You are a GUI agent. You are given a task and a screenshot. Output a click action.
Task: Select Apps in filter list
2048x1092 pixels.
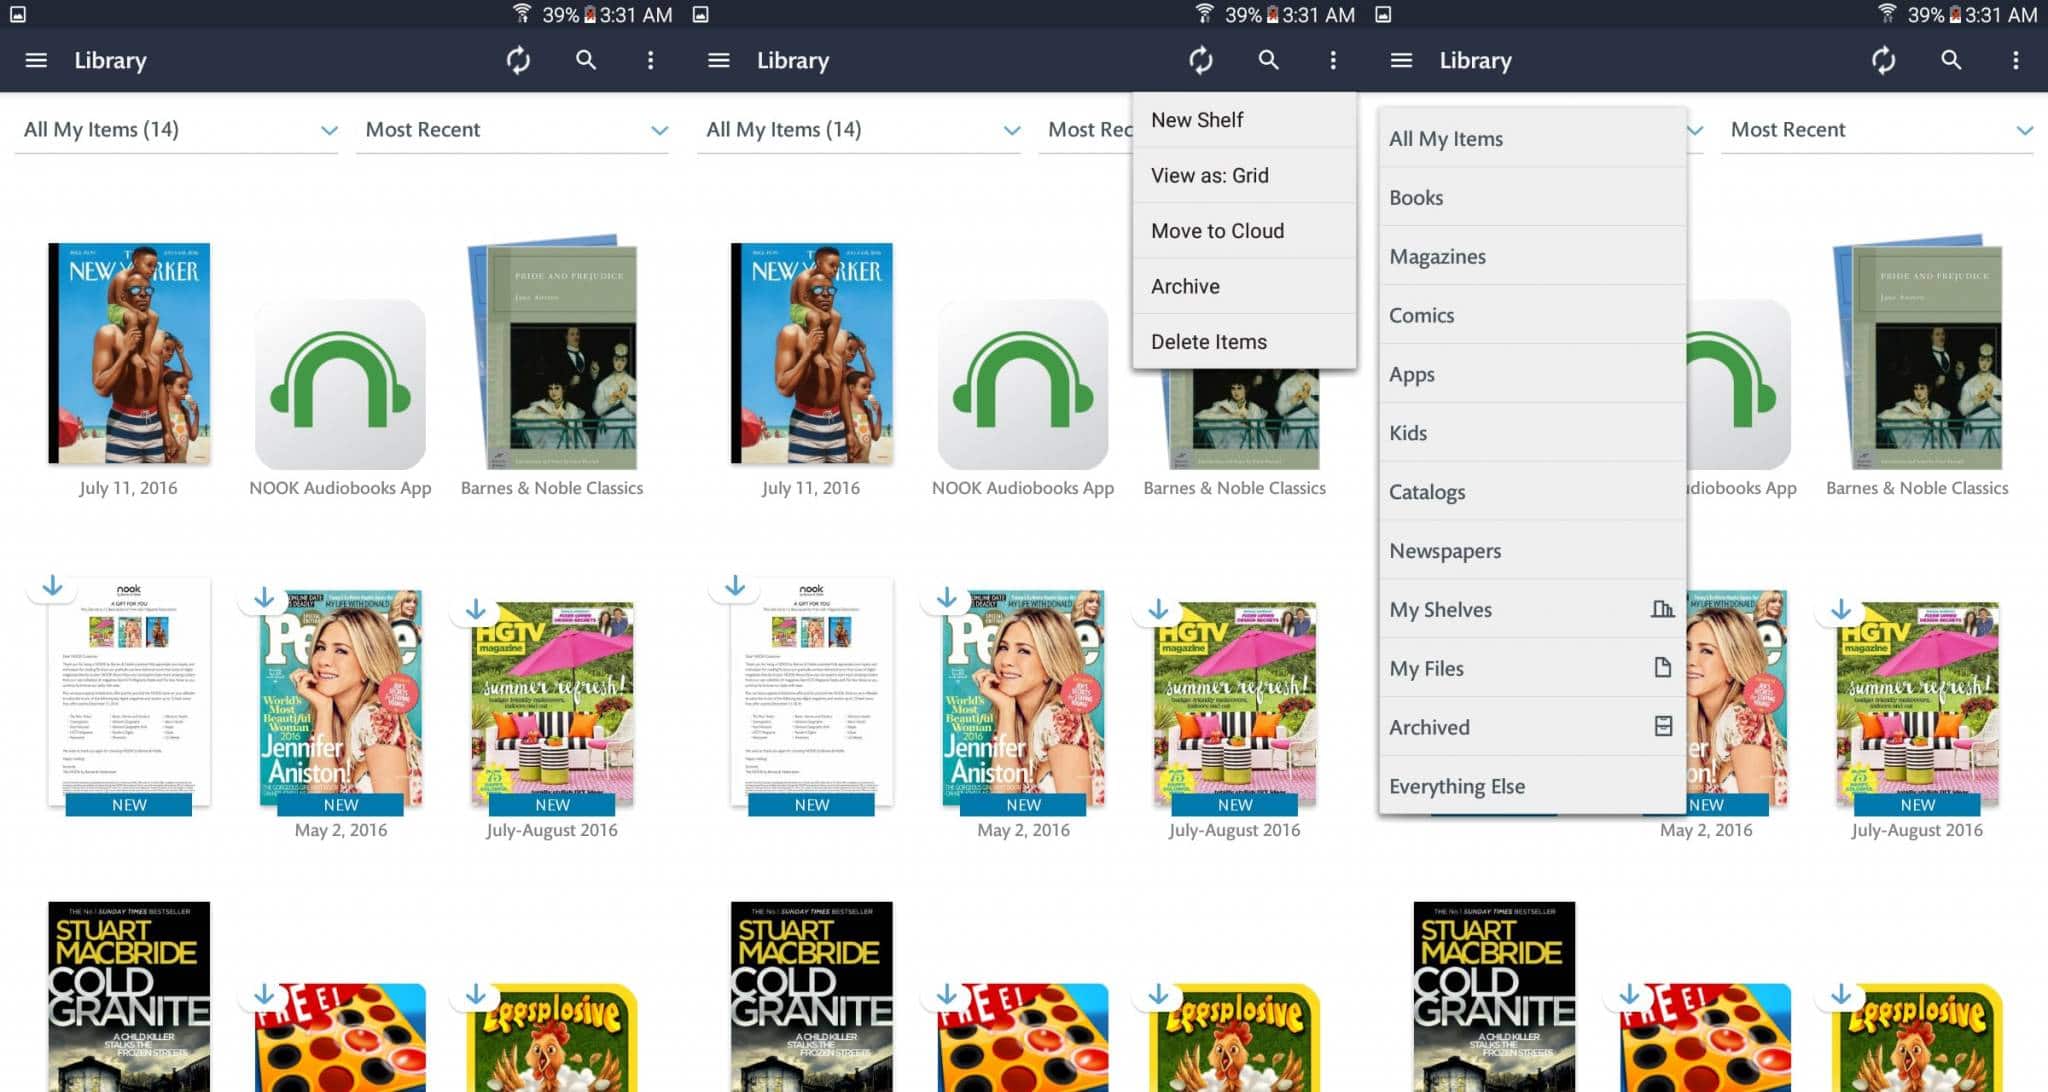tap(1532, 374)
